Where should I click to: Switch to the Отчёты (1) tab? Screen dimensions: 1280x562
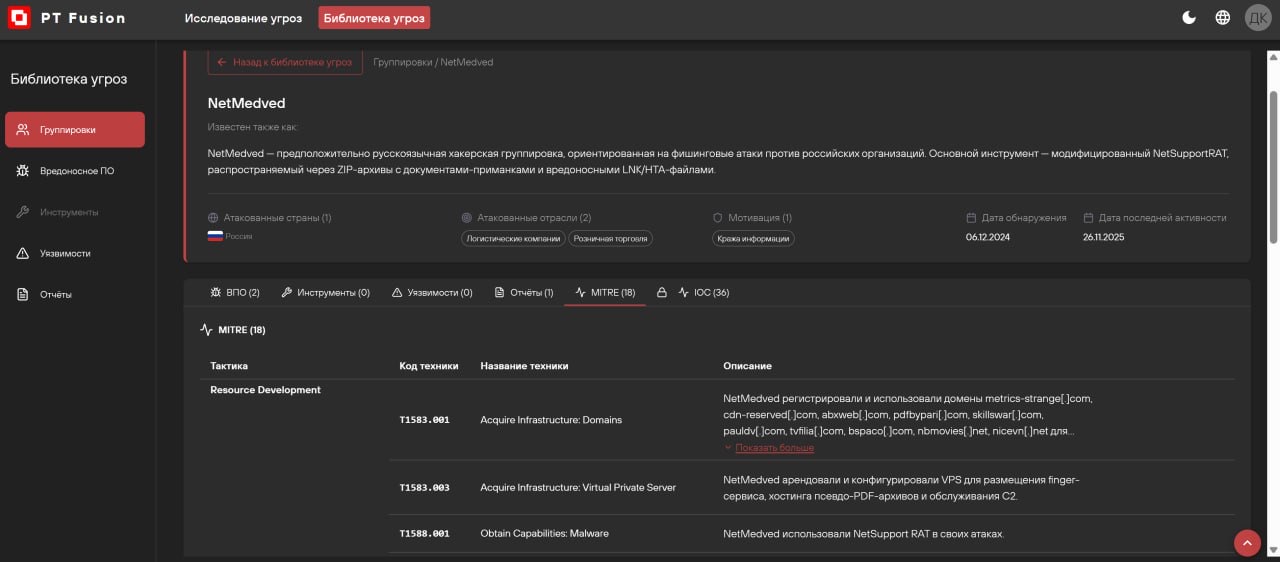524,292
